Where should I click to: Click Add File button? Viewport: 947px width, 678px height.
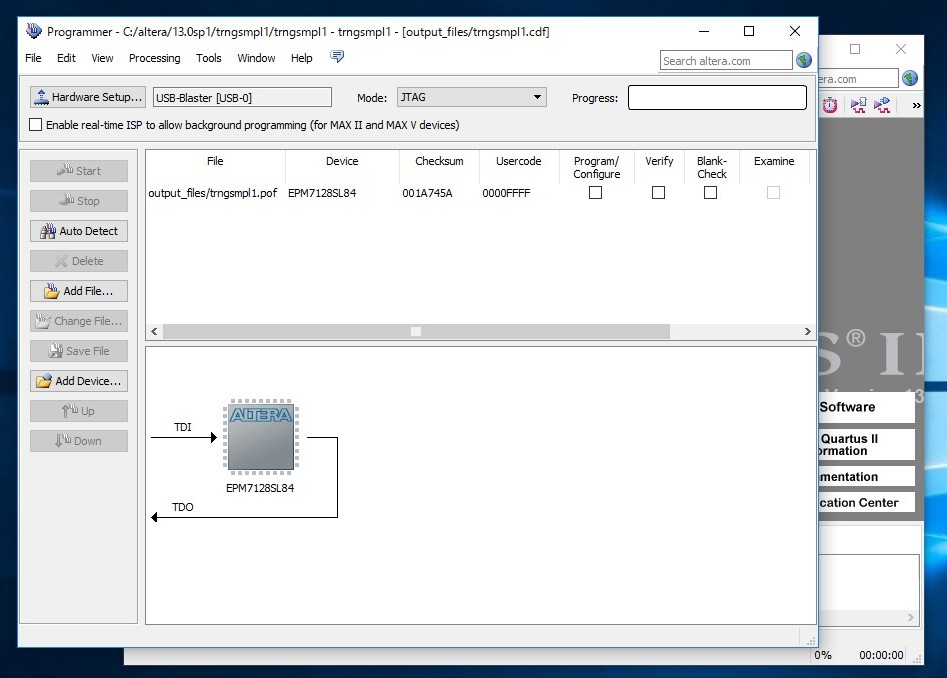(x=79, y=291)
